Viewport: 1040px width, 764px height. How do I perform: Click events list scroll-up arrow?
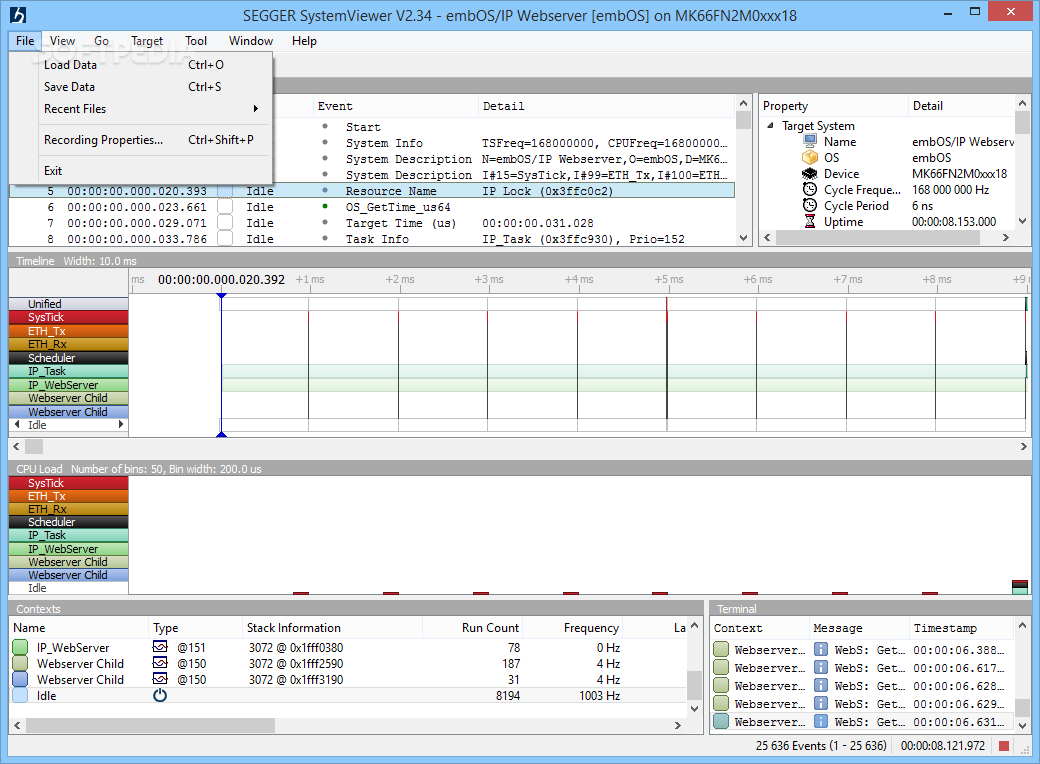(744, 103)
